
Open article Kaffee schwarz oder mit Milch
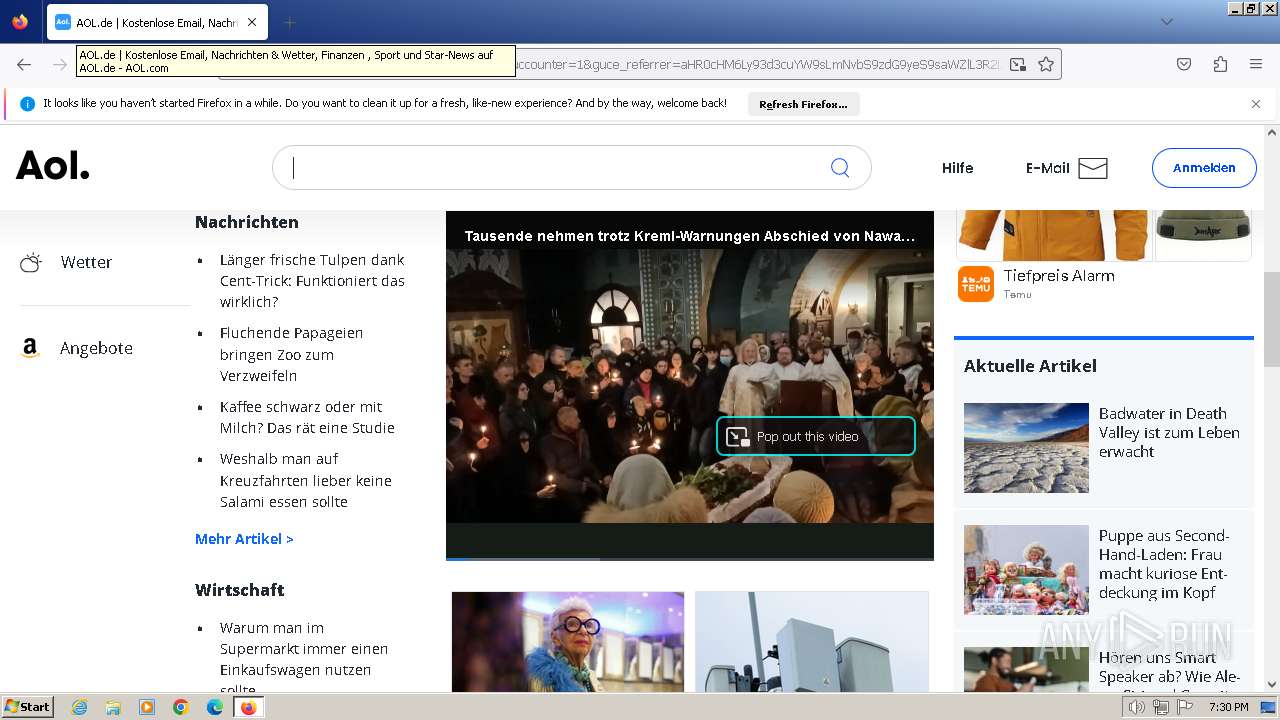(307, 417)
